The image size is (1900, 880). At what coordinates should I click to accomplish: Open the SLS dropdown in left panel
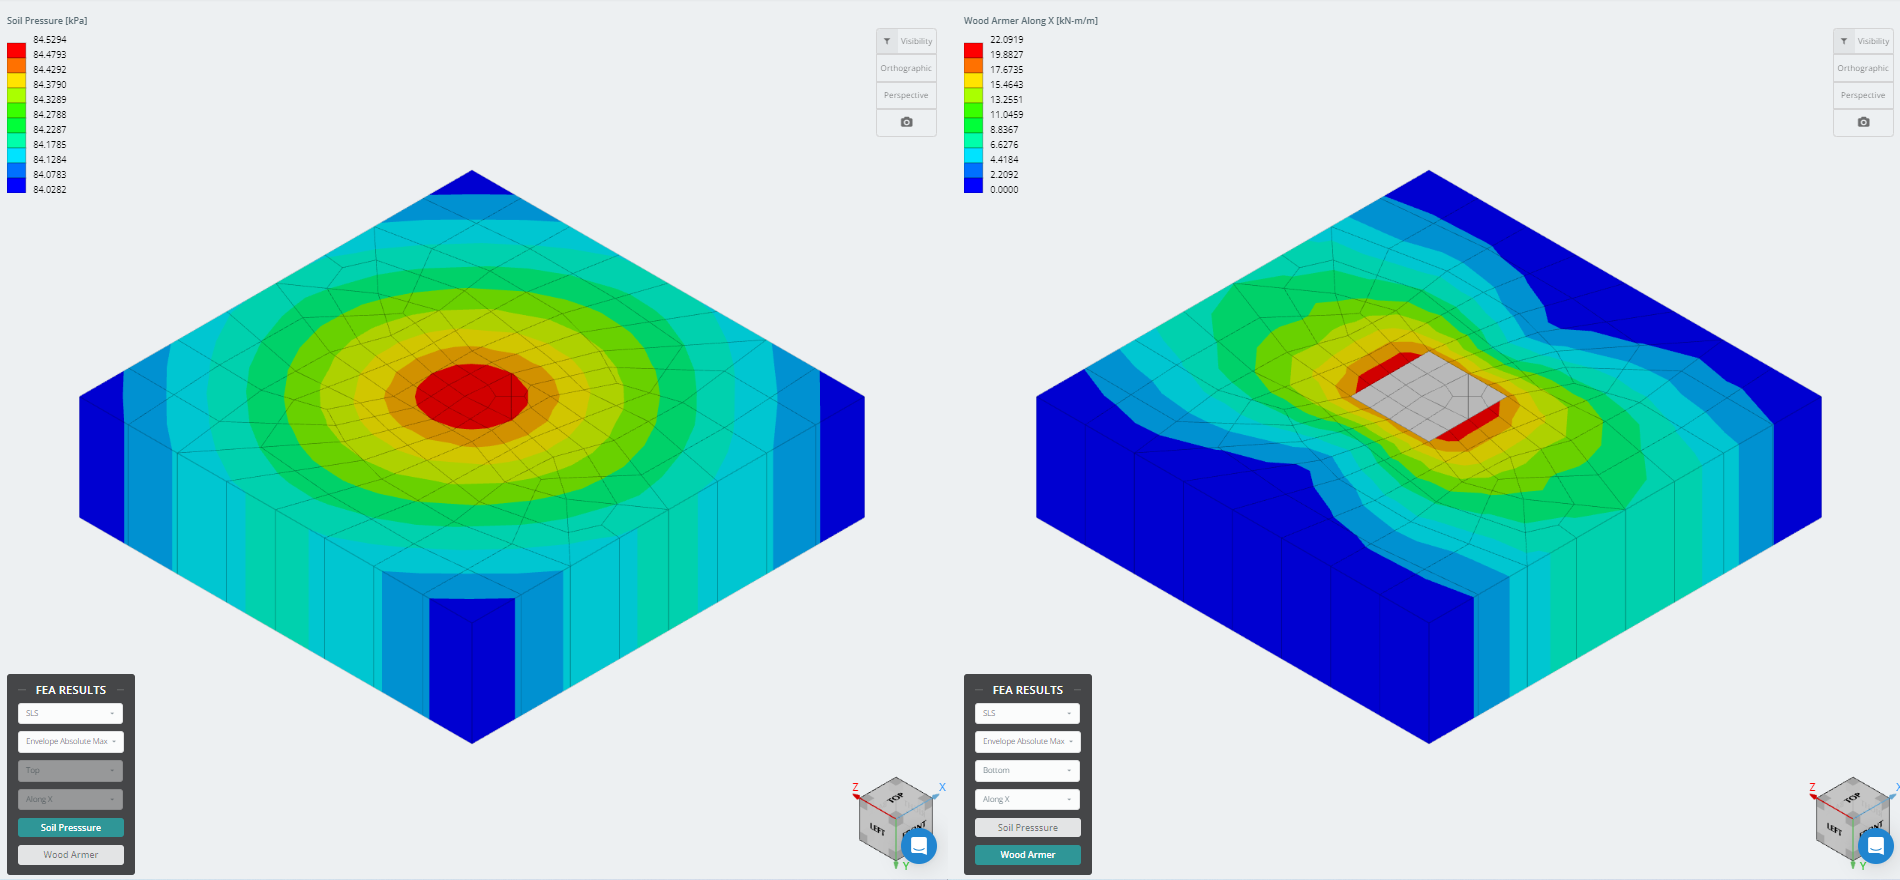[70, 713]
